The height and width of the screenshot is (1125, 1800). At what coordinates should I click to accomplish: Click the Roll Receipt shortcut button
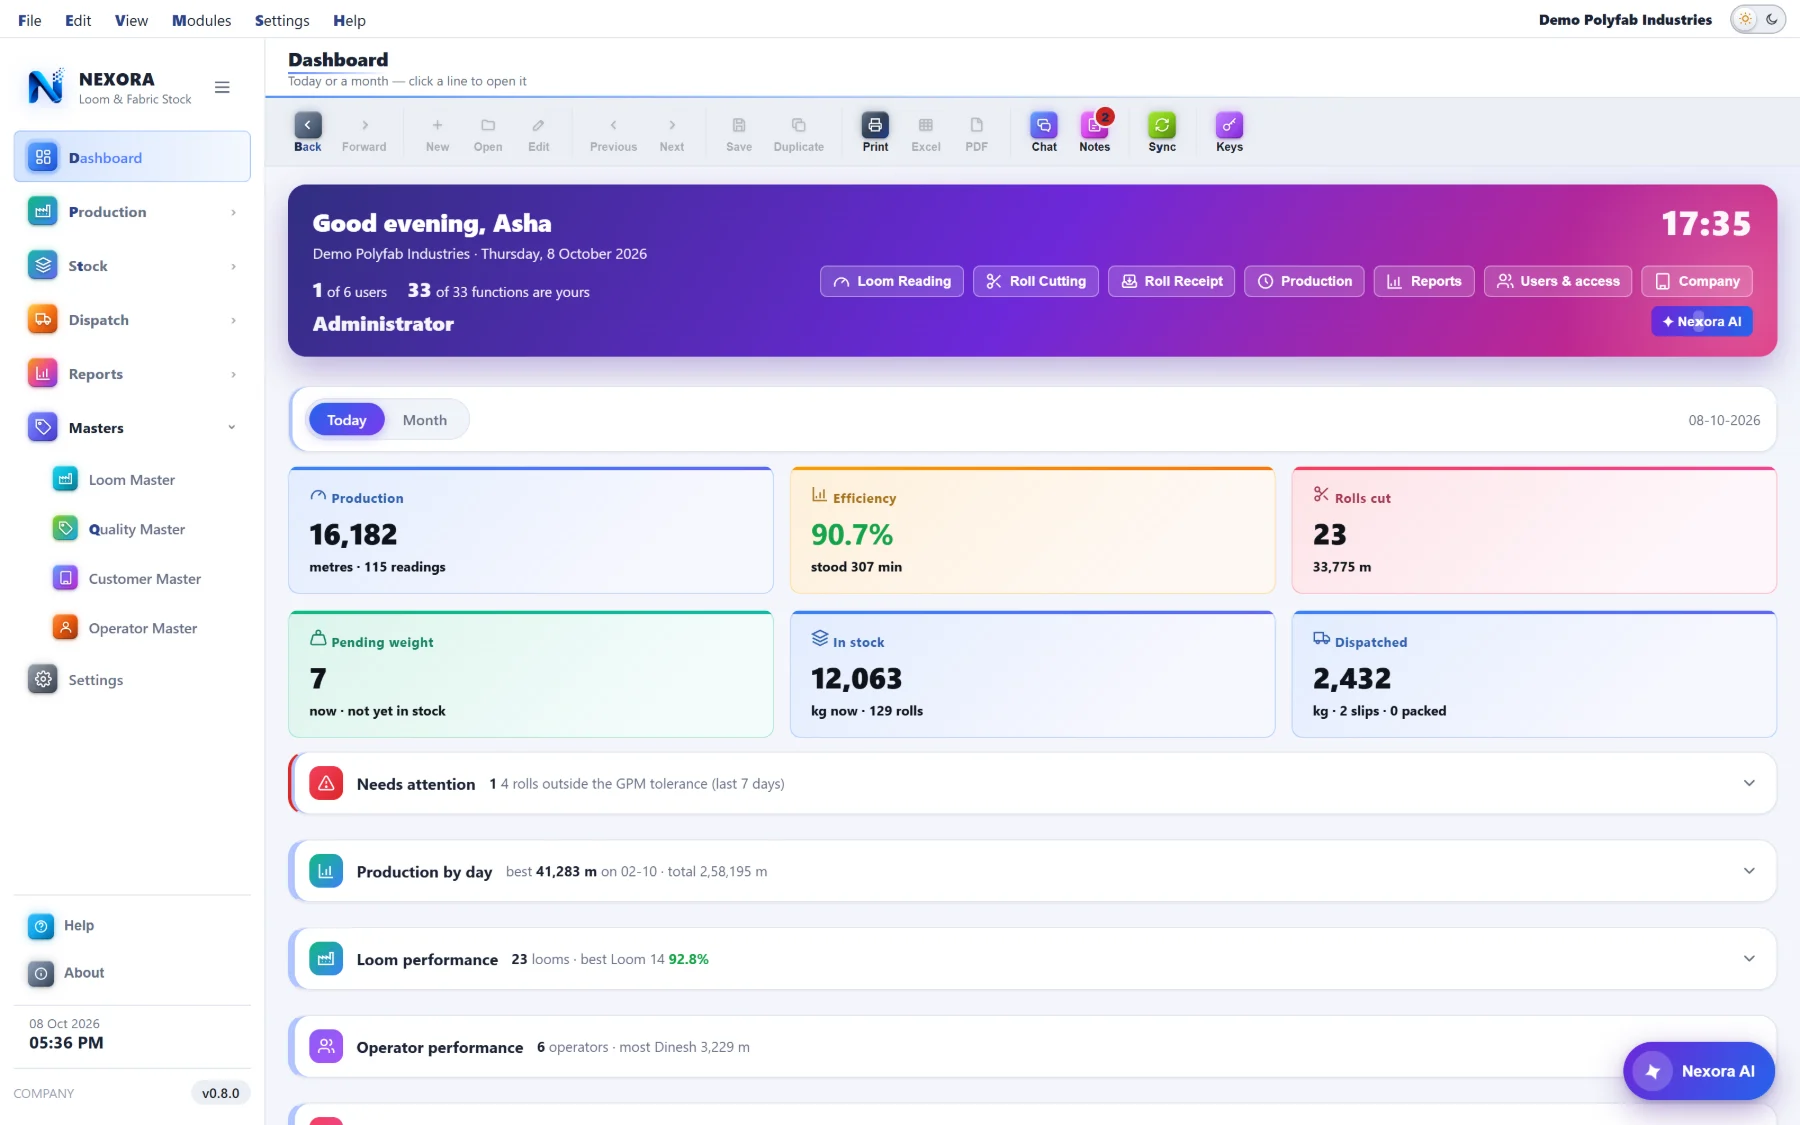click(1172, 281)
